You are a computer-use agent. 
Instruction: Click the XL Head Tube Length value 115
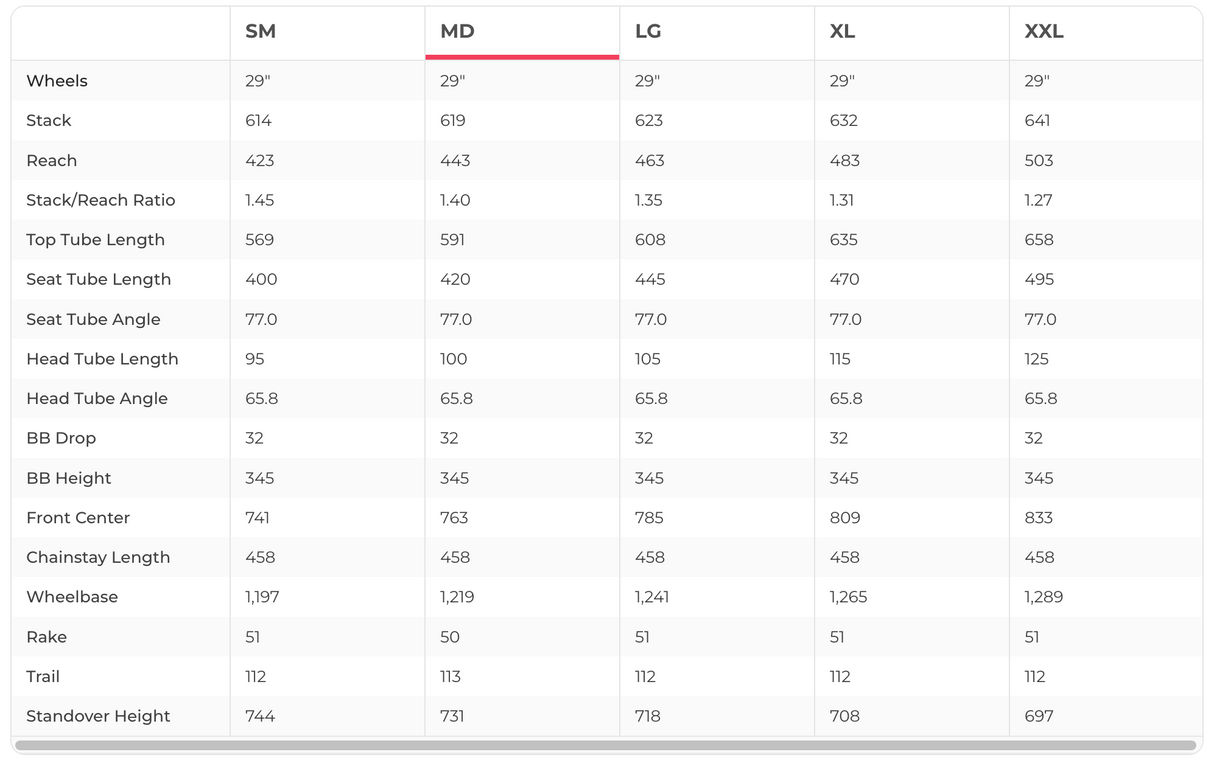pyautogui.click(x=840, y=359)
